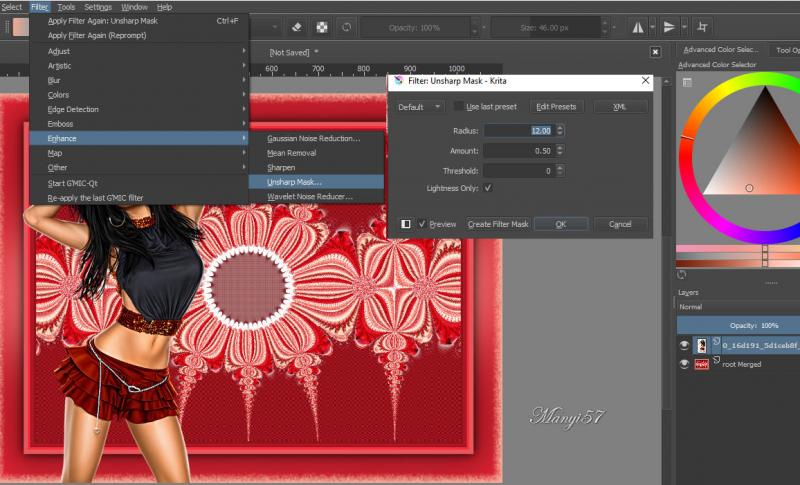The width and height of the screenshot is (800, 485).
Task: Click OK in the Unsharp Mask dialog
Action: (x=560, y=224)
